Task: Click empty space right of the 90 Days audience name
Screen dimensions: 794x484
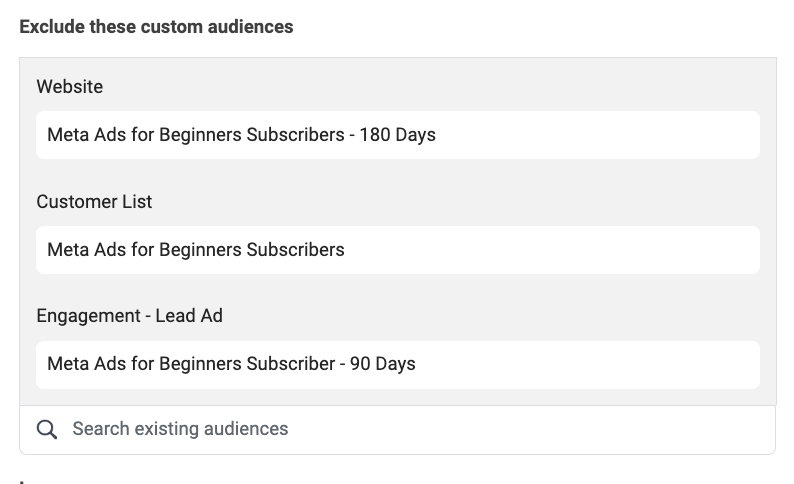Action: click(x=587, y=365)
